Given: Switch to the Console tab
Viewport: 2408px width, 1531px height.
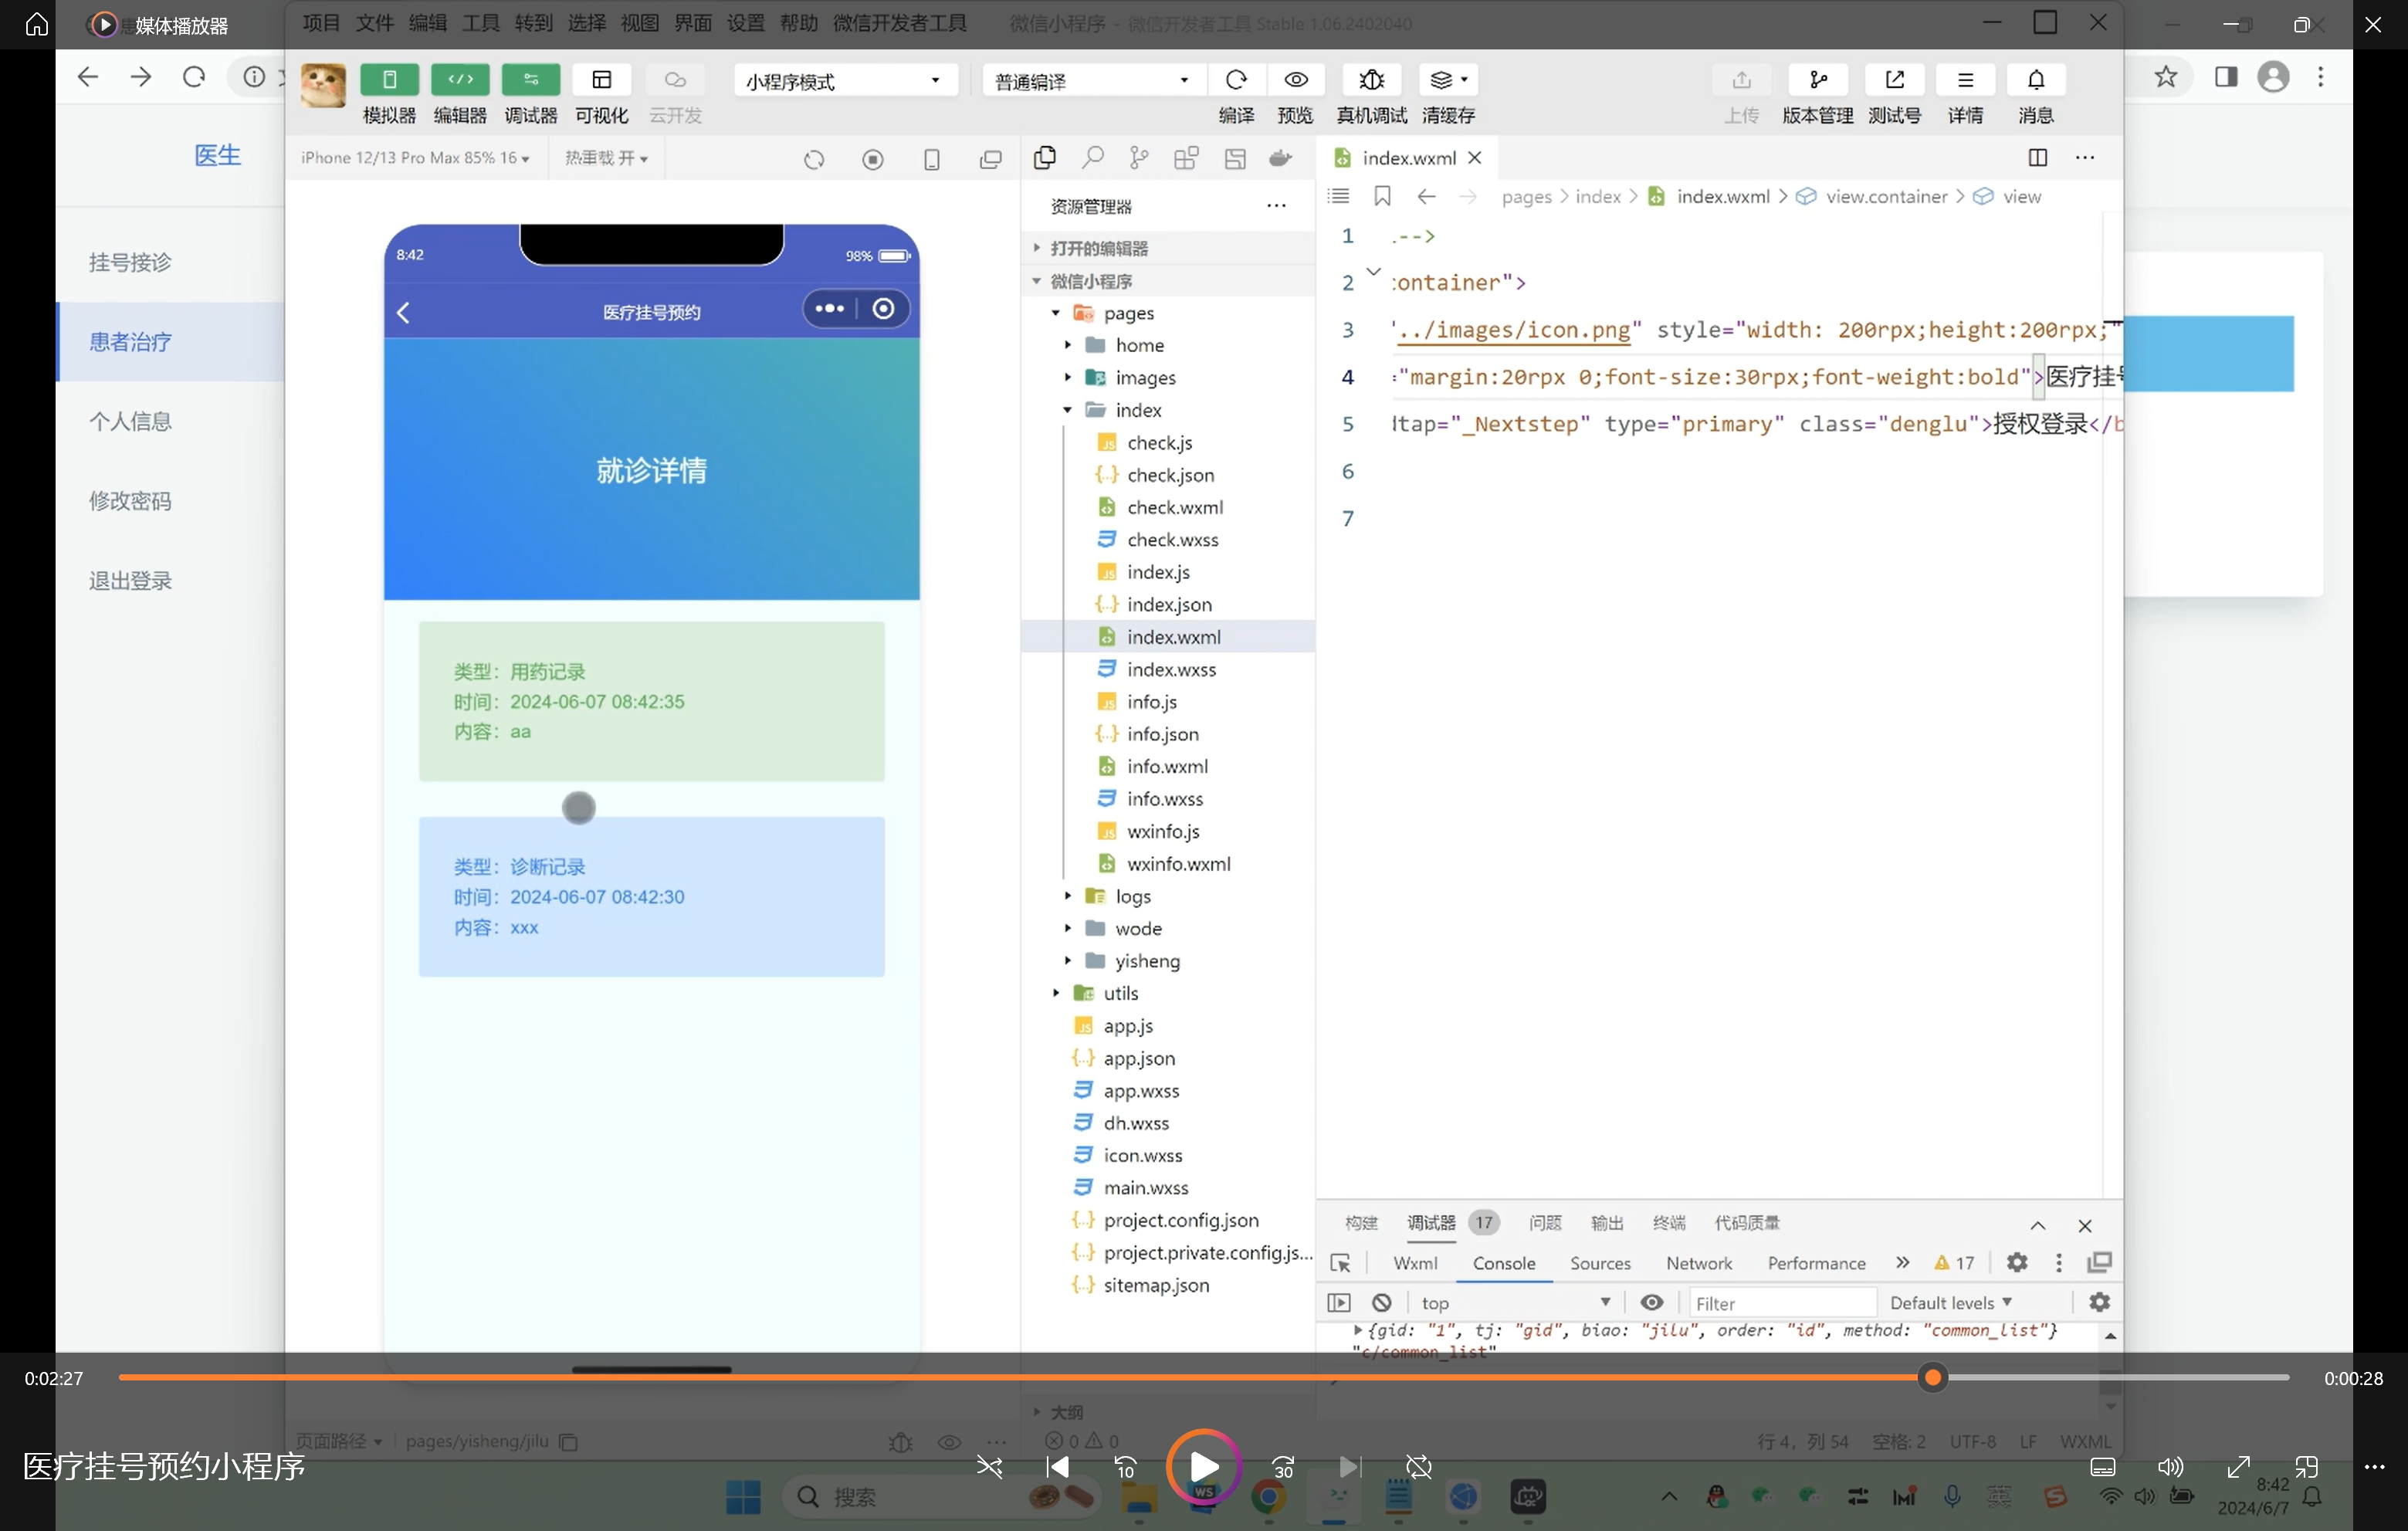Looking at the screenshot, I should pos(1503,1263).
